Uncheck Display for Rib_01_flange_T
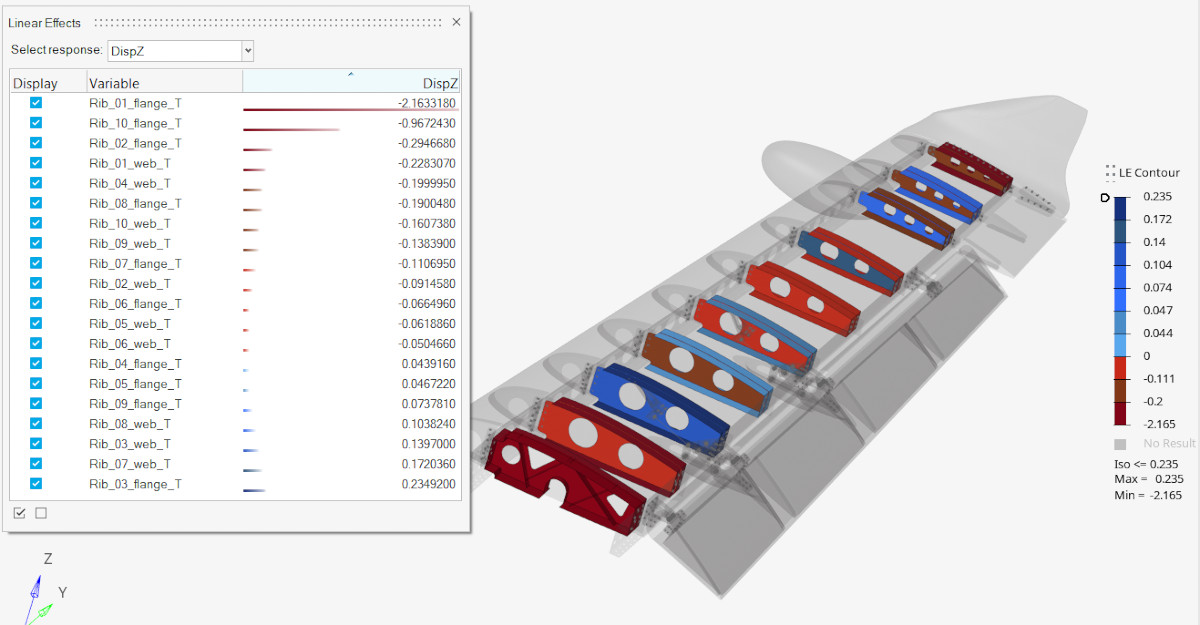The image size is (1200, 625). (36, 103)
